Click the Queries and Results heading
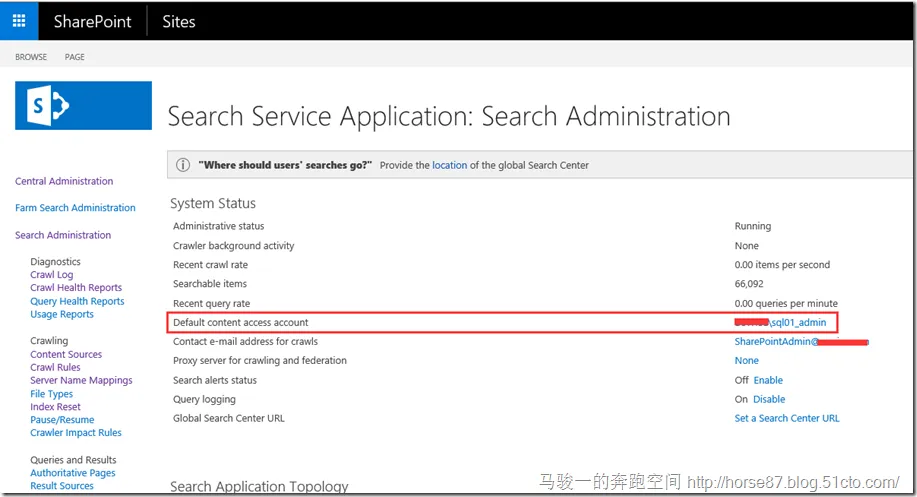Image resolution: width=917 pixels, height=497 pixels. click(73, 460)
